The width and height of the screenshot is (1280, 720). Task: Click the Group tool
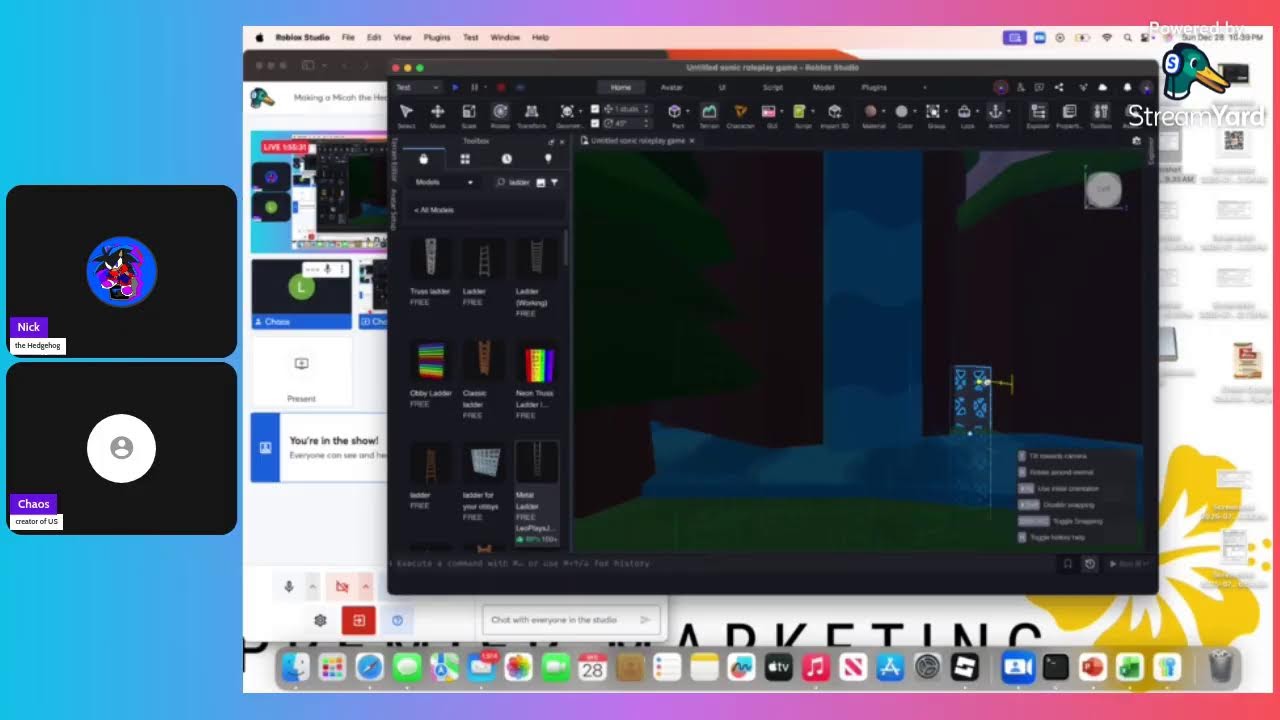coord(933,115)
